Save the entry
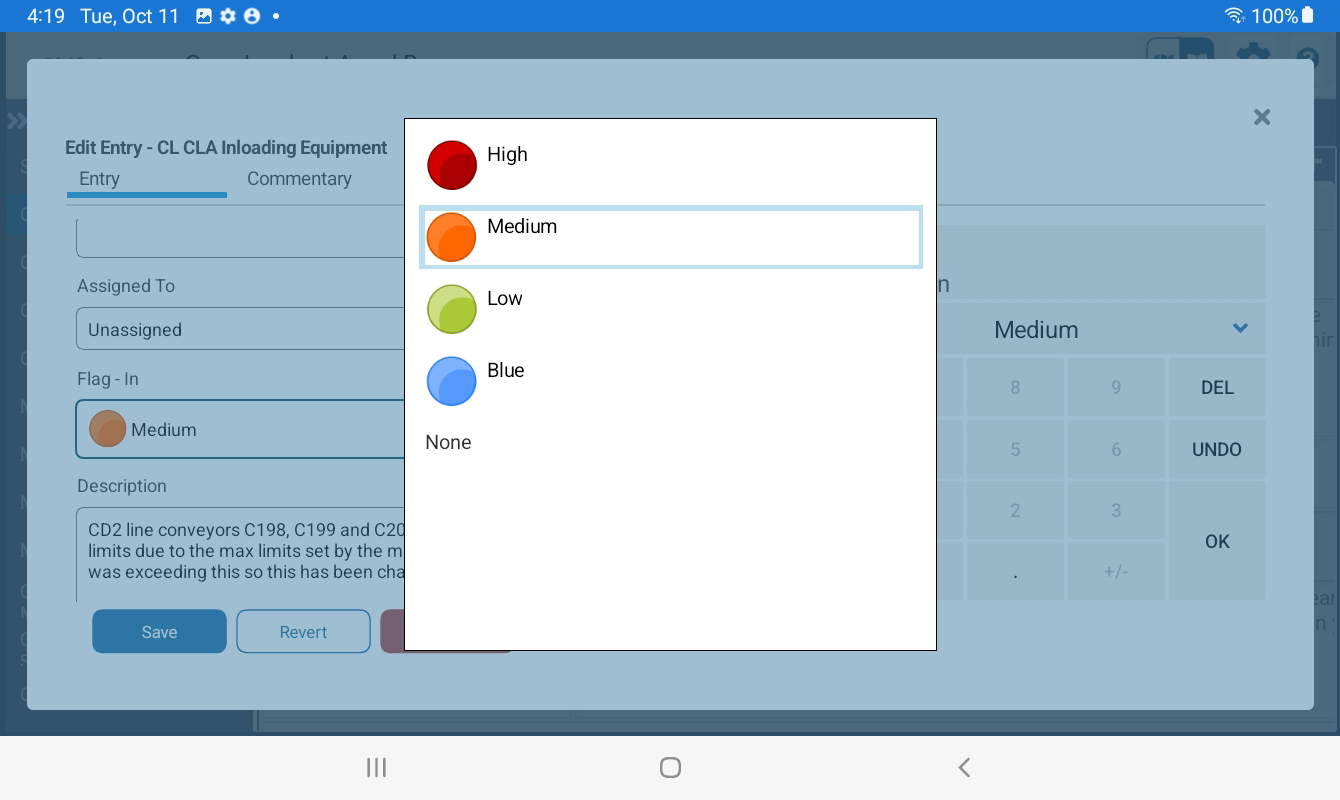1340x800 pixels. 159,632
